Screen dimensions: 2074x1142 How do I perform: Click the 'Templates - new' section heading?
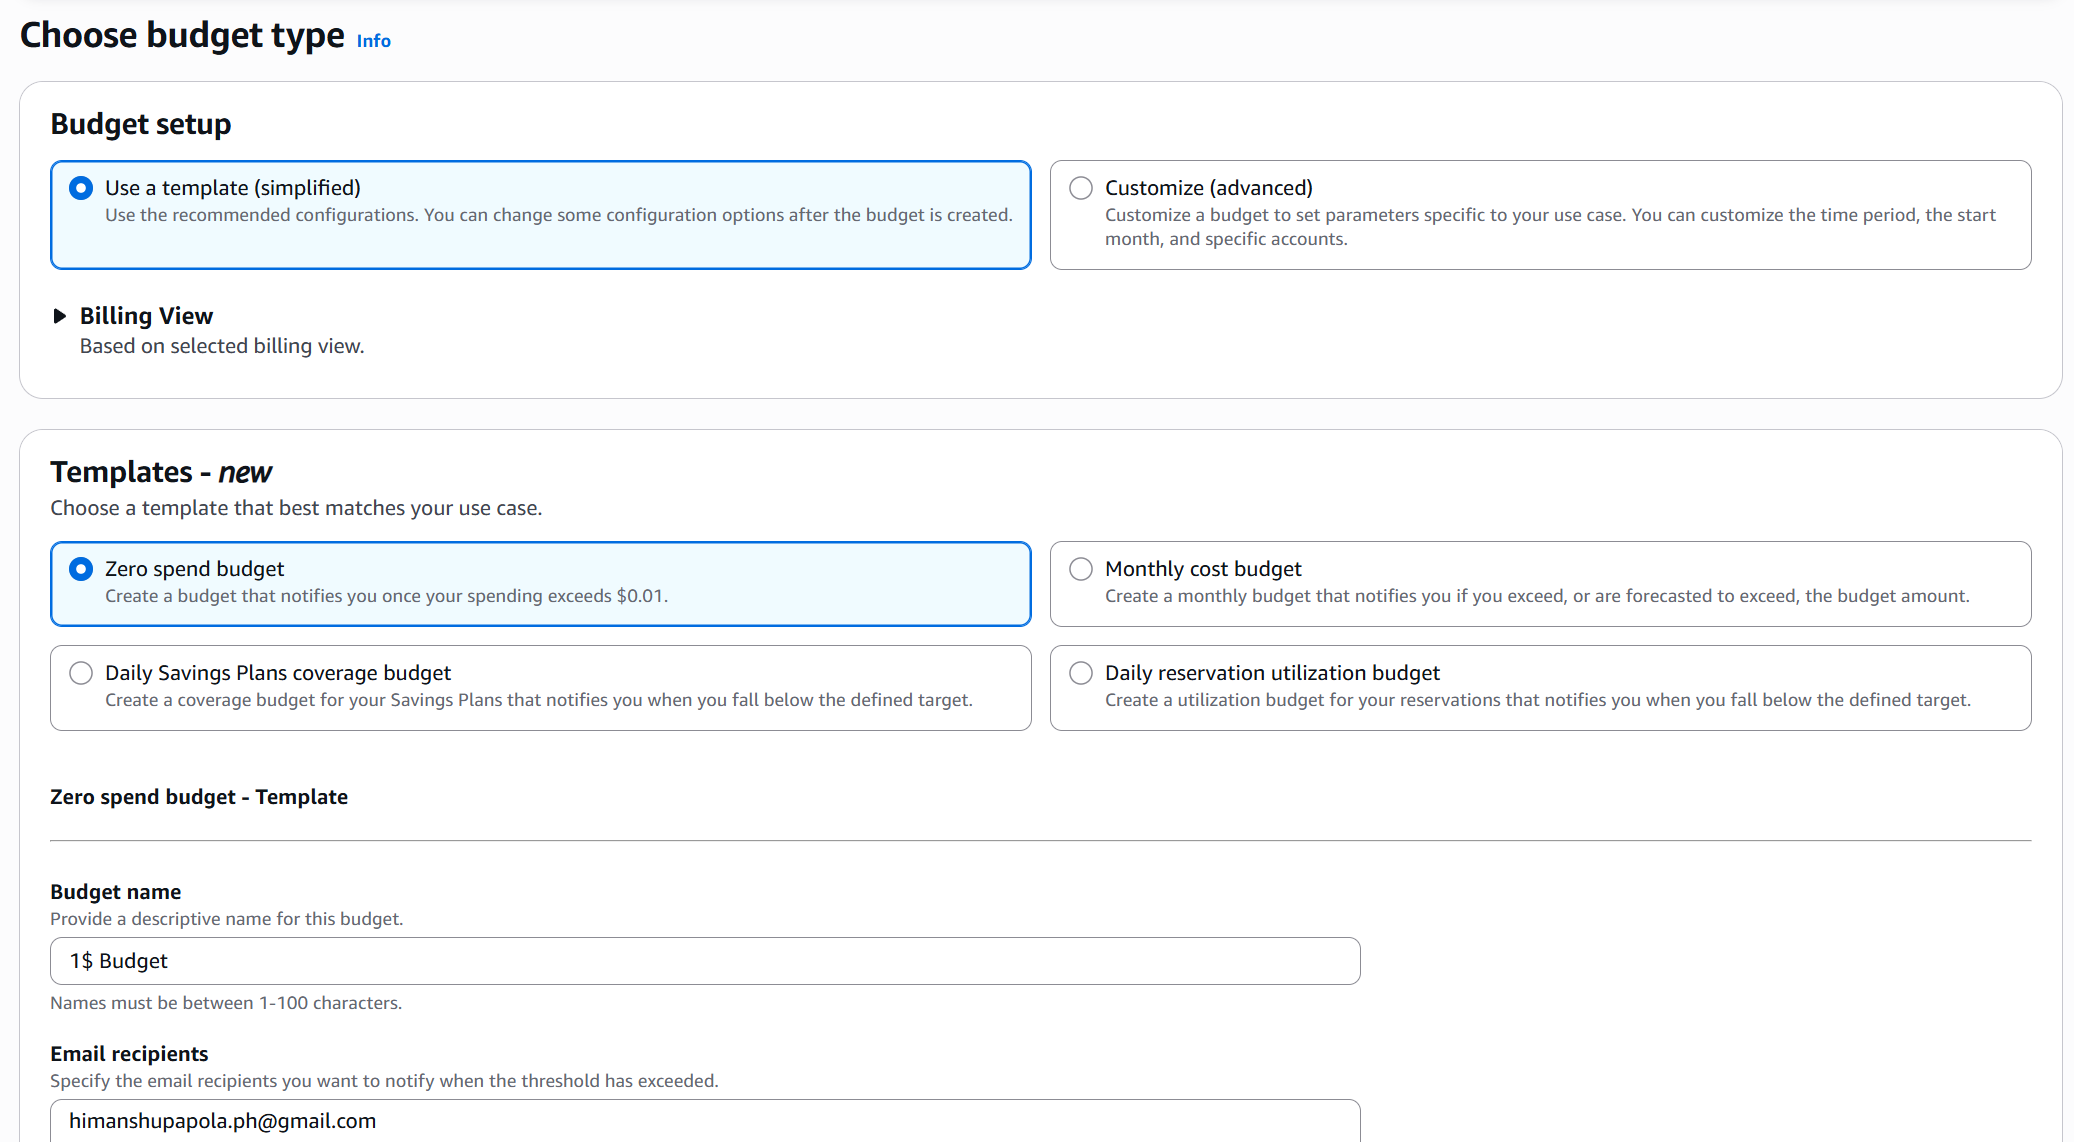(x=161, y=472)
